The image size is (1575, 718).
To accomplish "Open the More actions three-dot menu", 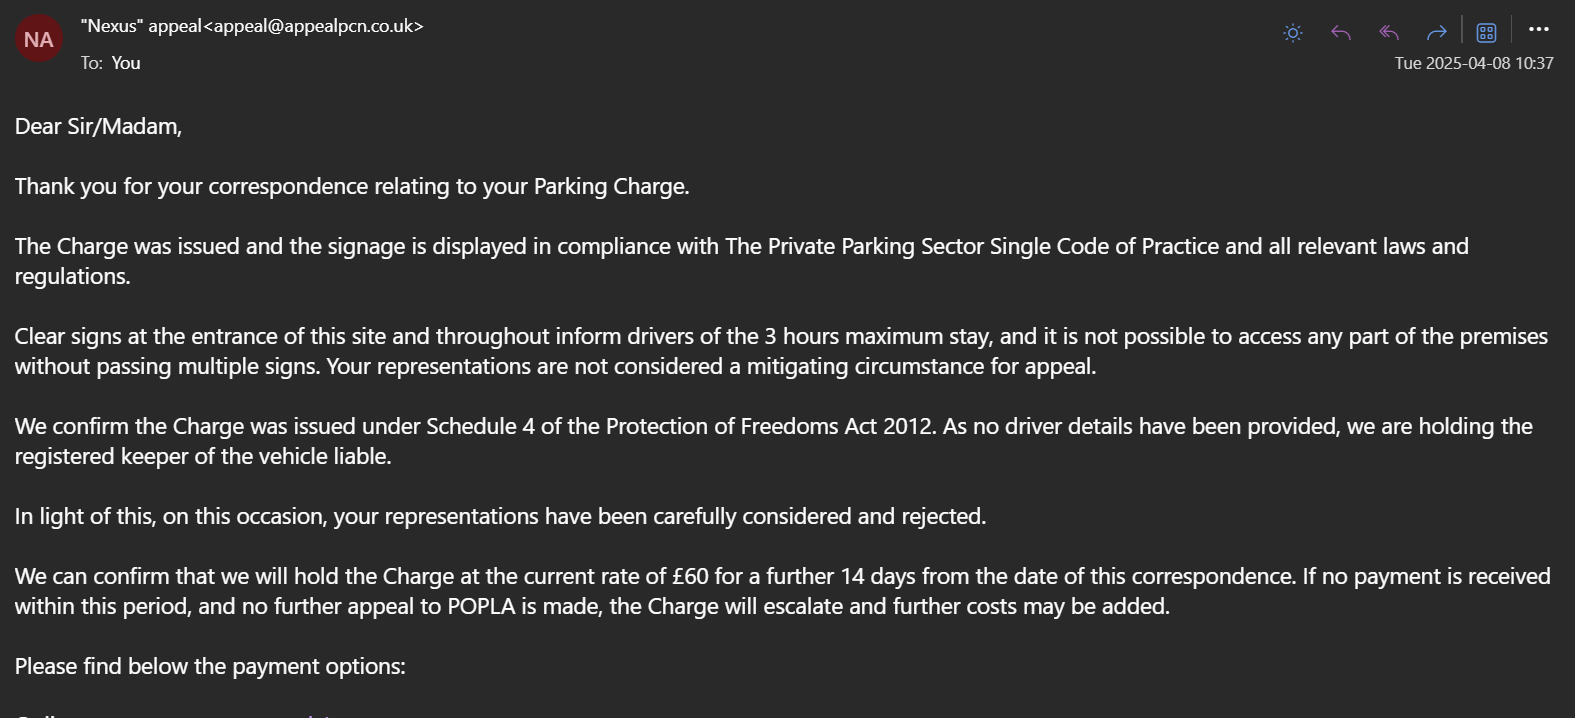I will pos(1539,29).
